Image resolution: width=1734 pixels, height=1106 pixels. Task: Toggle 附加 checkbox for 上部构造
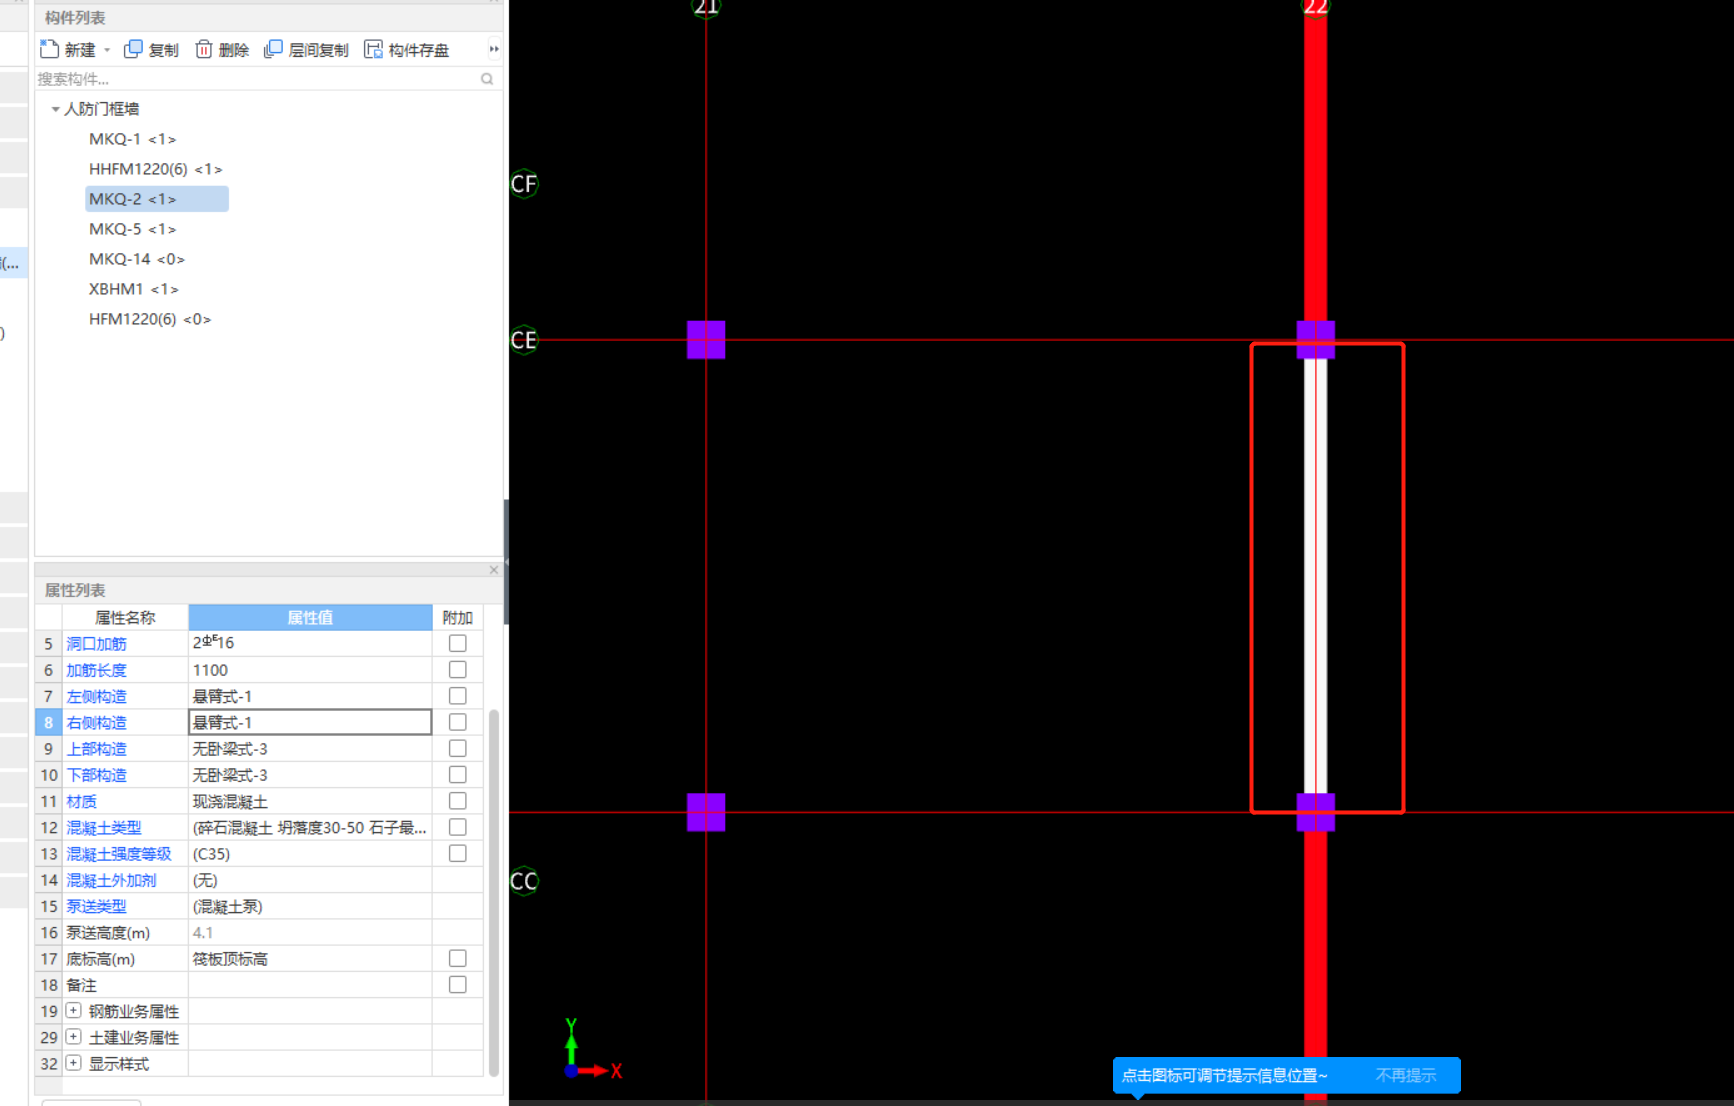pyautogui.click(x=458, y=748)
